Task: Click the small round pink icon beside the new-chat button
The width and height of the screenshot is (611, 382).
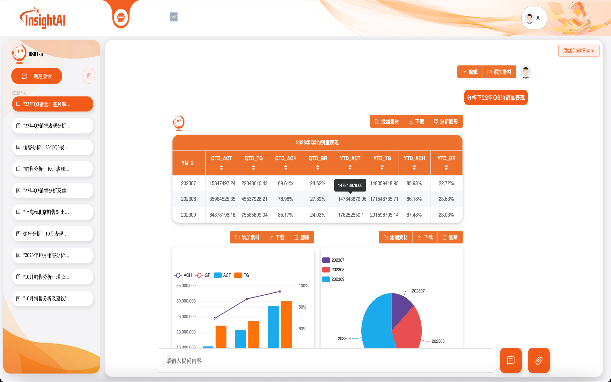Action: (x=88, y=76)
